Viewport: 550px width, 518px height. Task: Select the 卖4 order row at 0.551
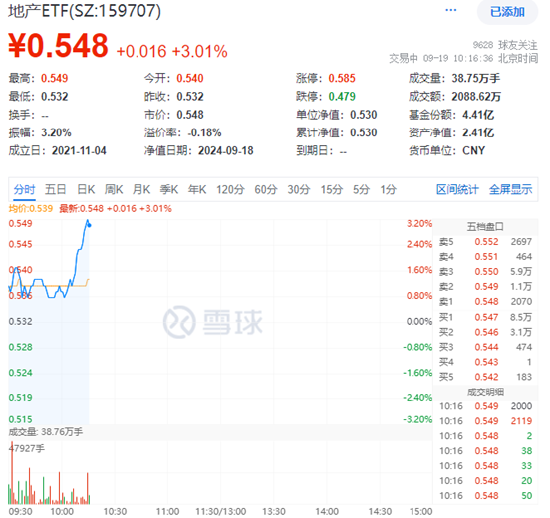pos(485,257)
